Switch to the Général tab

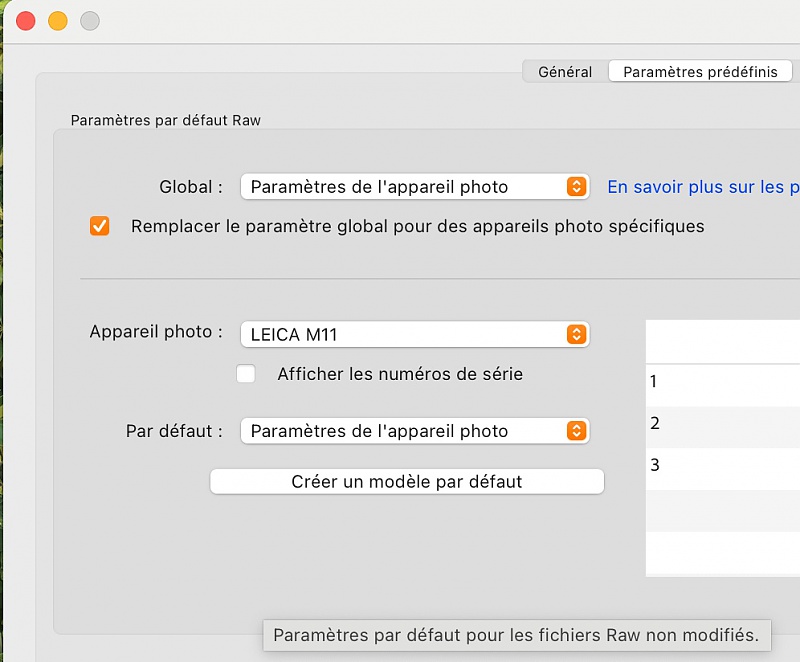[x=565, y=72]
